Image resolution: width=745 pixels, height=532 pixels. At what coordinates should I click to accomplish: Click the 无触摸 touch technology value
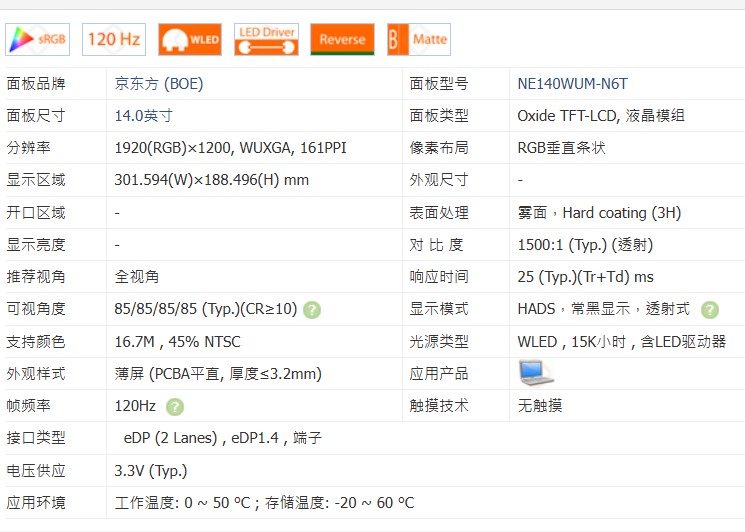(x=540, y=406)
